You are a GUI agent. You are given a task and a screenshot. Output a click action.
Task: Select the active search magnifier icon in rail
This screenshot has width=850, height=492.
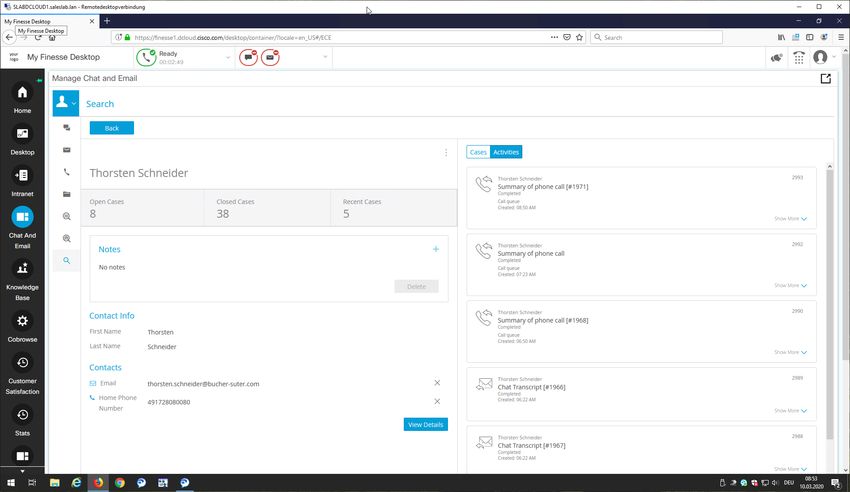[x=67, y=261]
